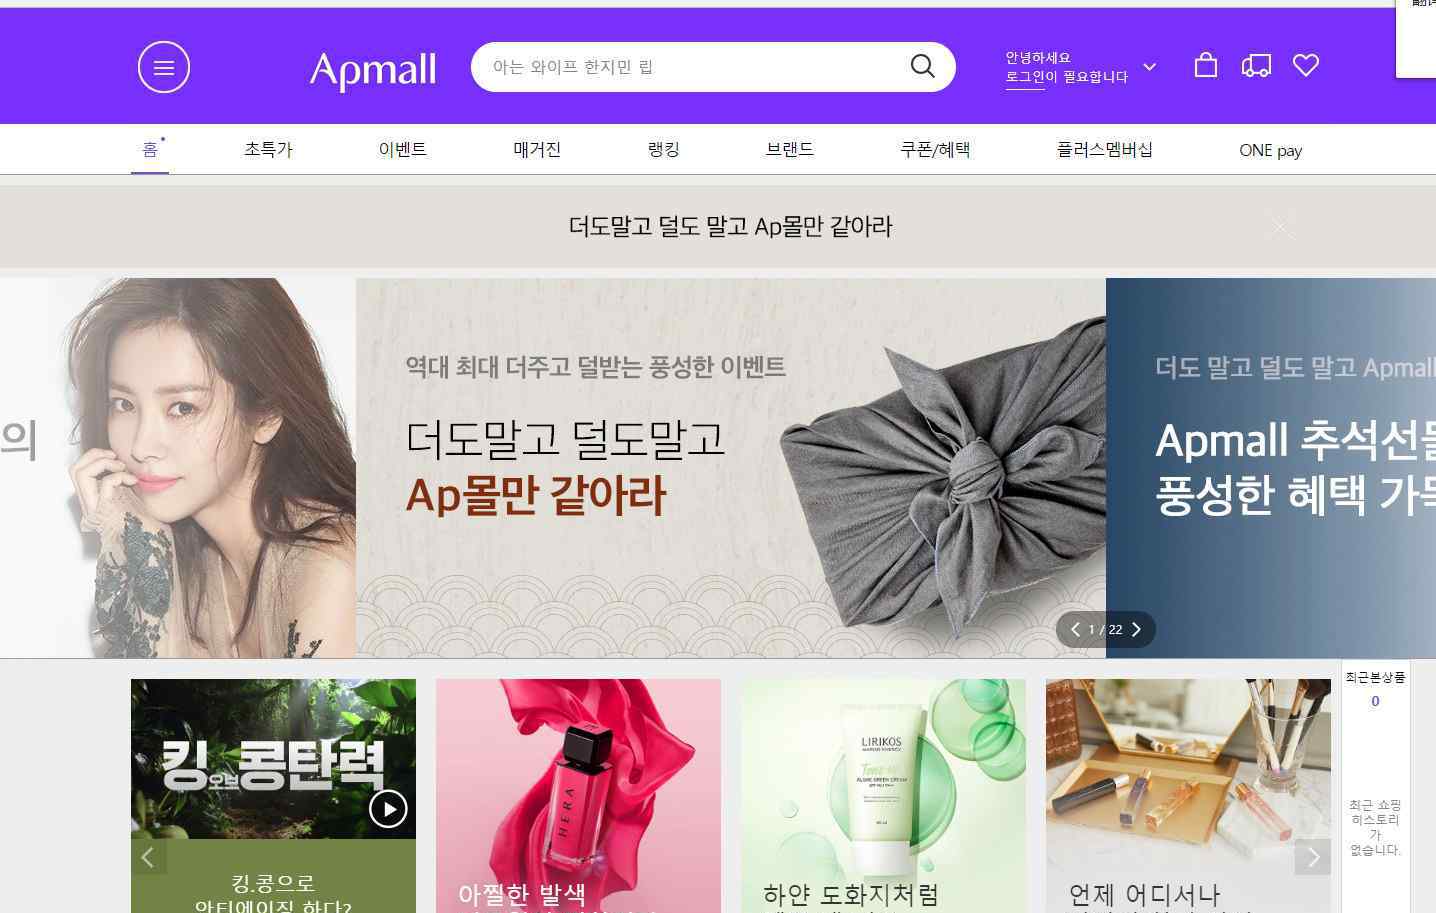Open the 랭킹 menu tab
The height and width of the screenshot is (913, 1436).
pyautogui.click(x=663, y=150)
